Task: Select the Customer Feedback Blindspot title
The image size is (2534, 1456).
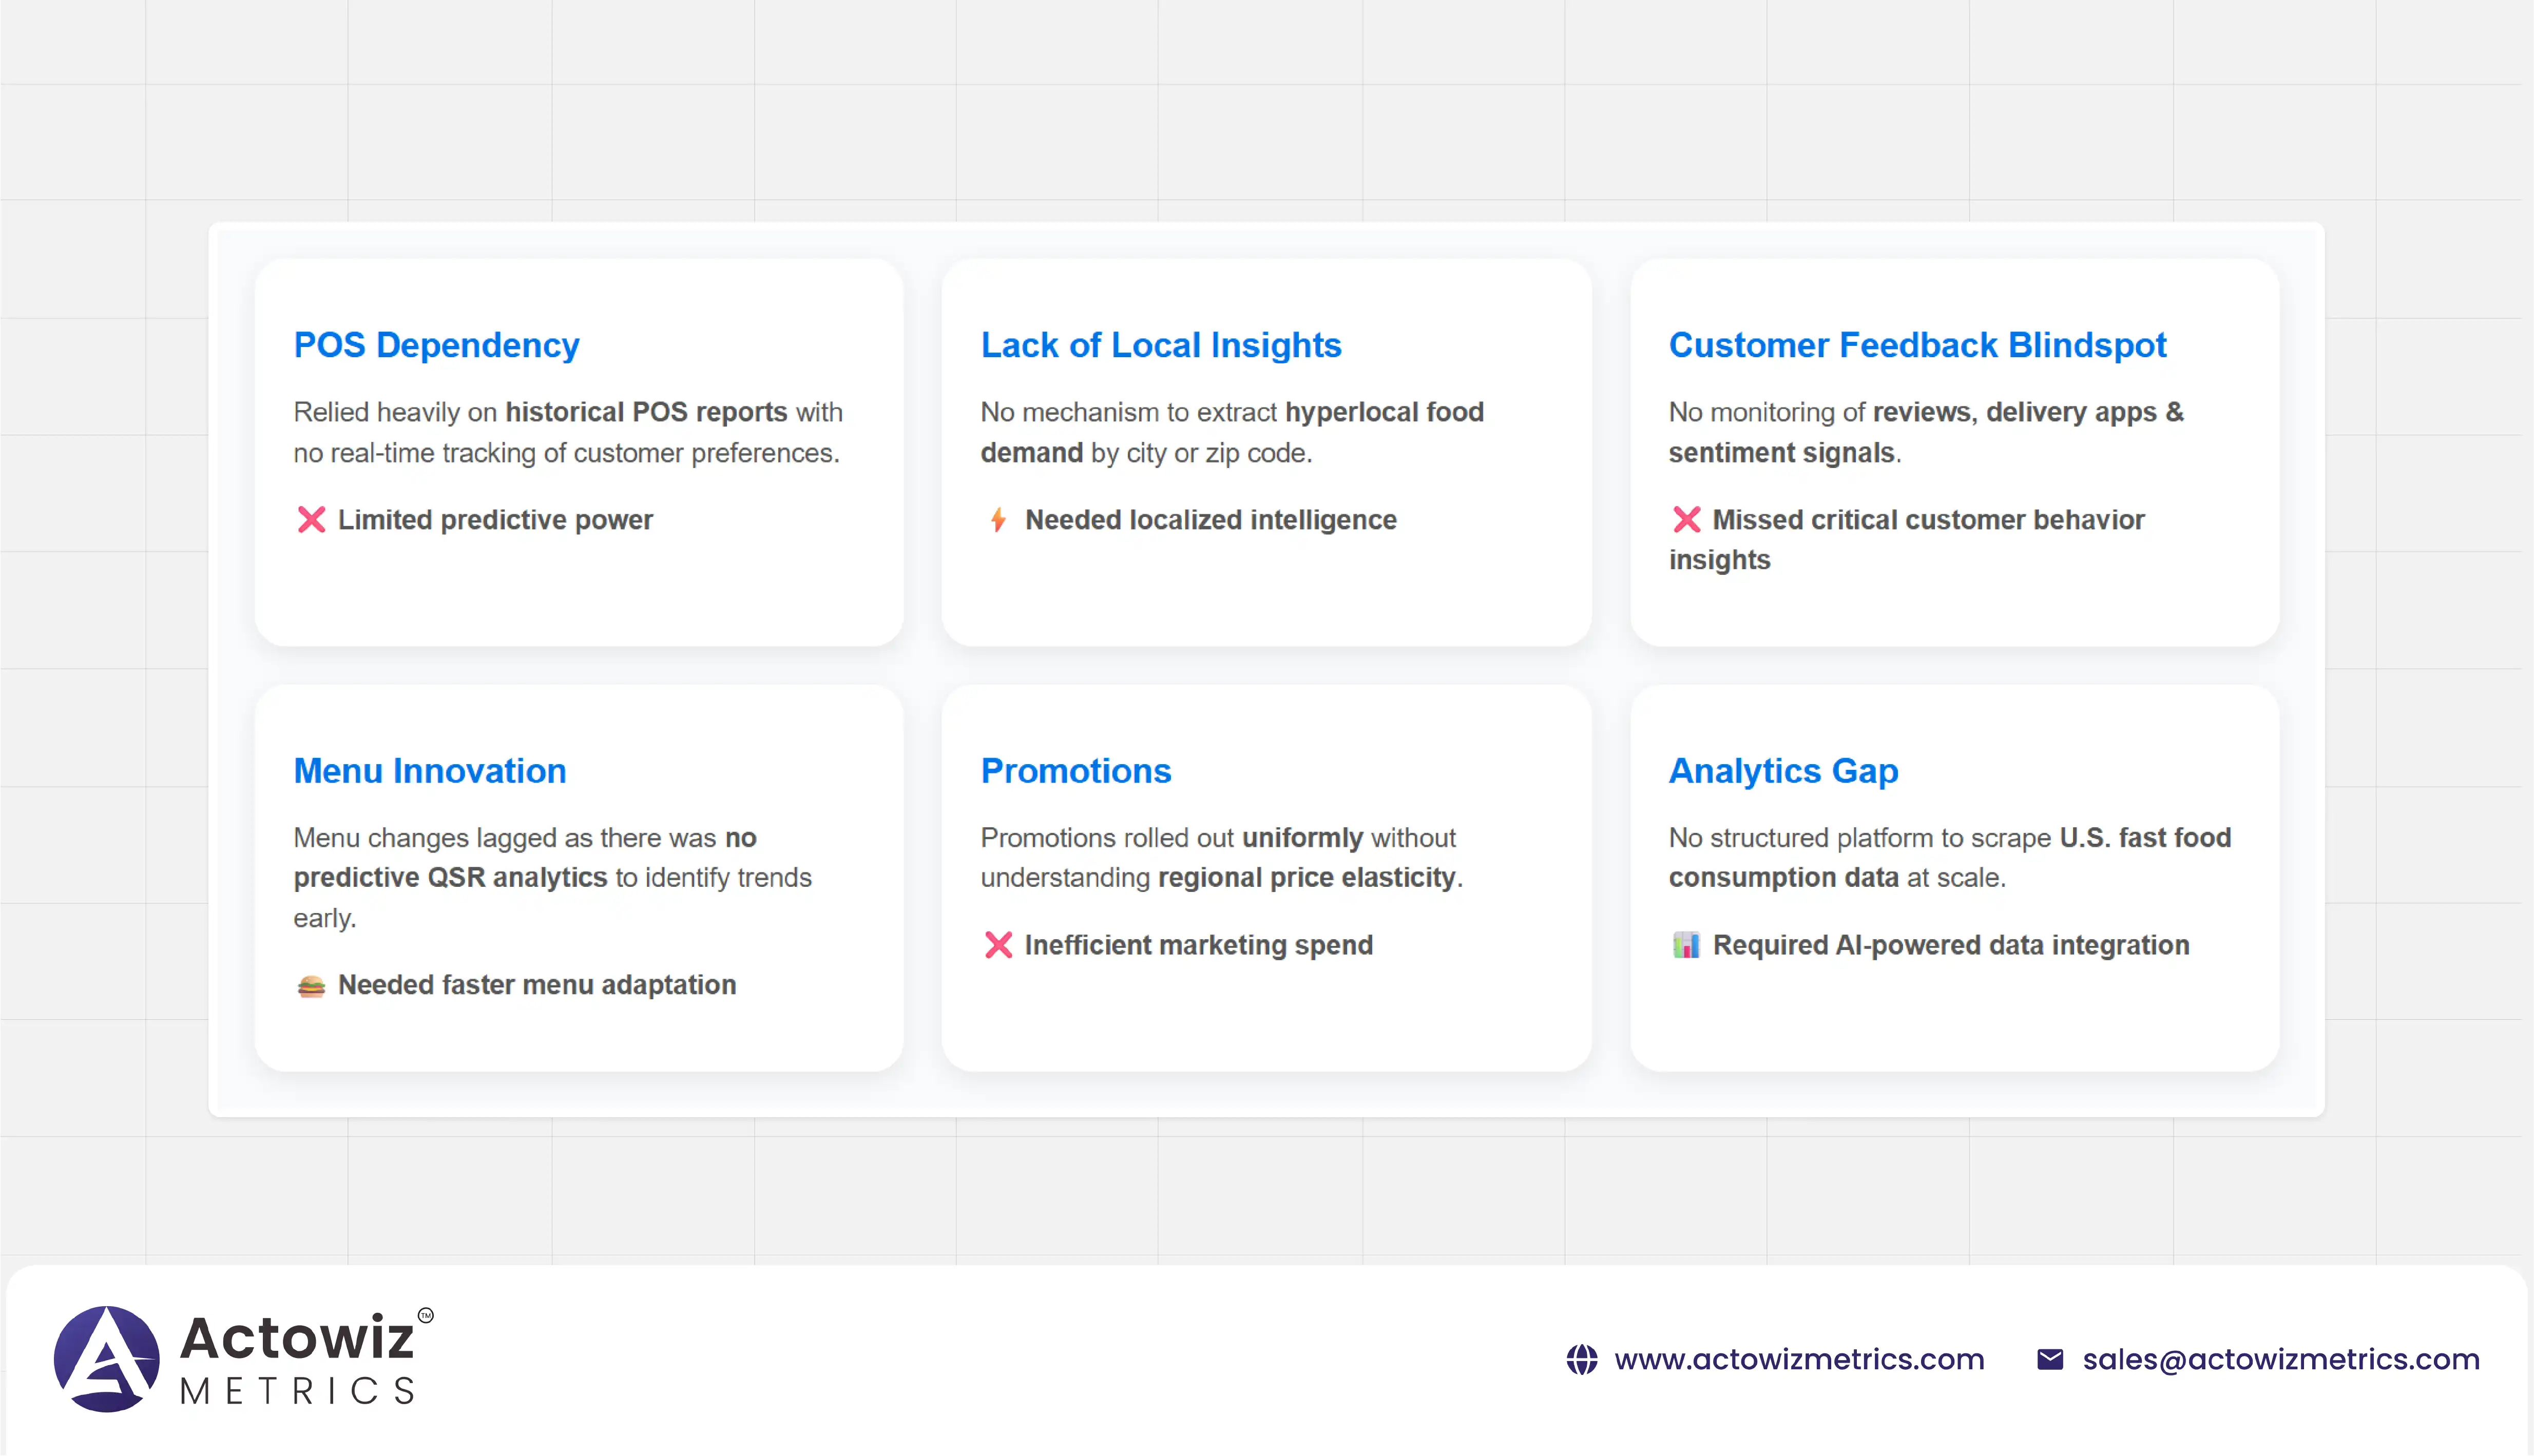Action: coord(1917,345)
